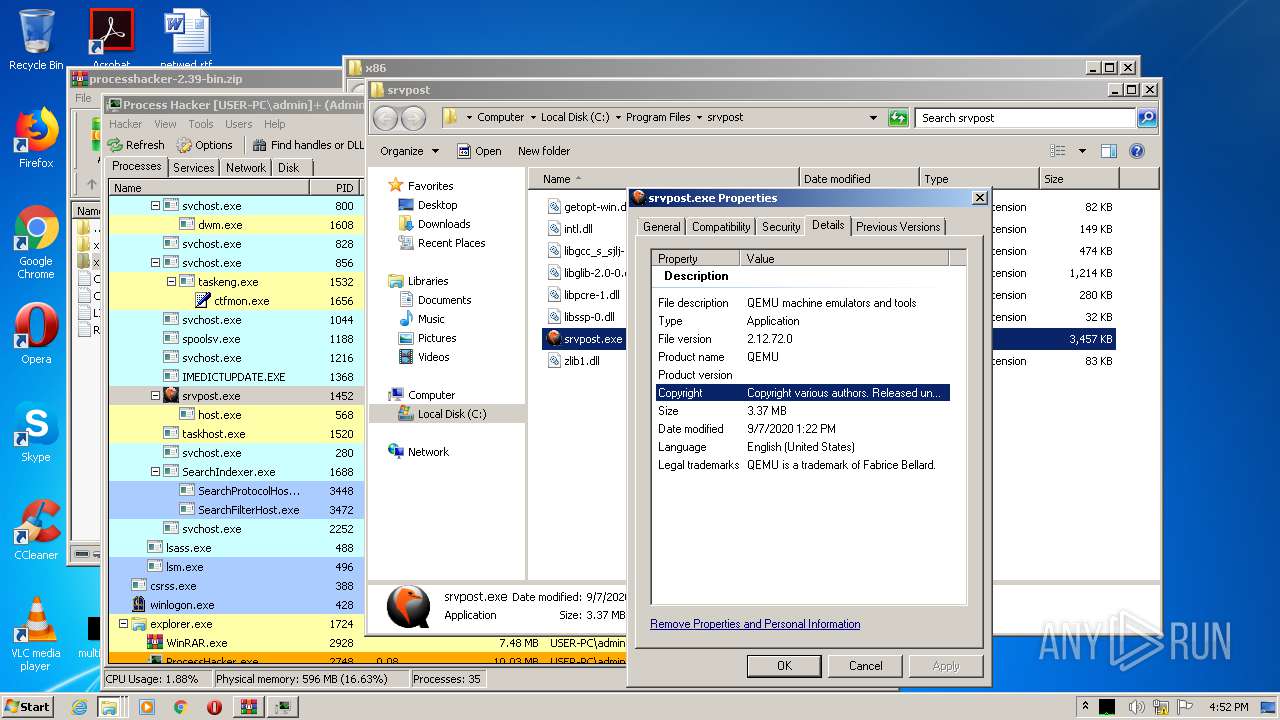The height and width of the screenshot is (720, 1280).
Task: Toggle the preview pane icon
Action: [1108, 151]
